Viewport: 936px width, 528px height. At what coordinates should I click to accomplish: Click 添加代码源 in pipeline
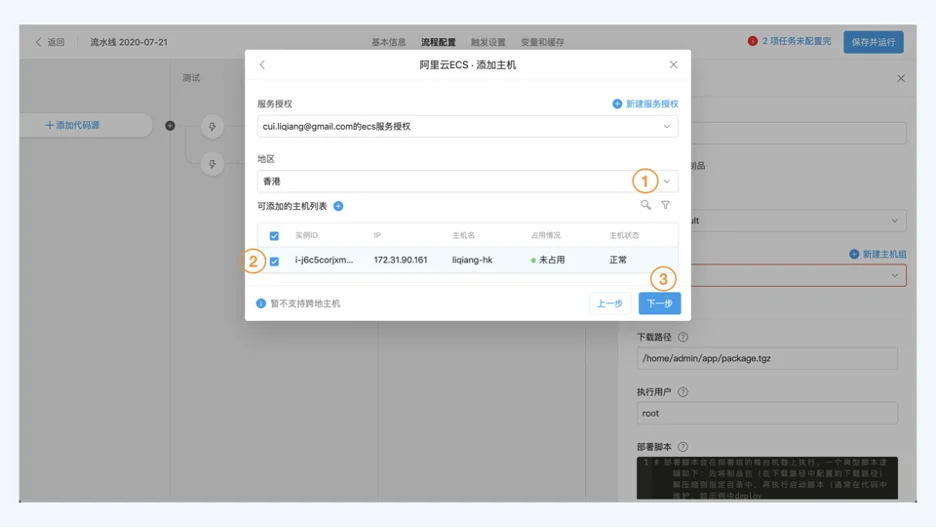(x=72, y=125)
